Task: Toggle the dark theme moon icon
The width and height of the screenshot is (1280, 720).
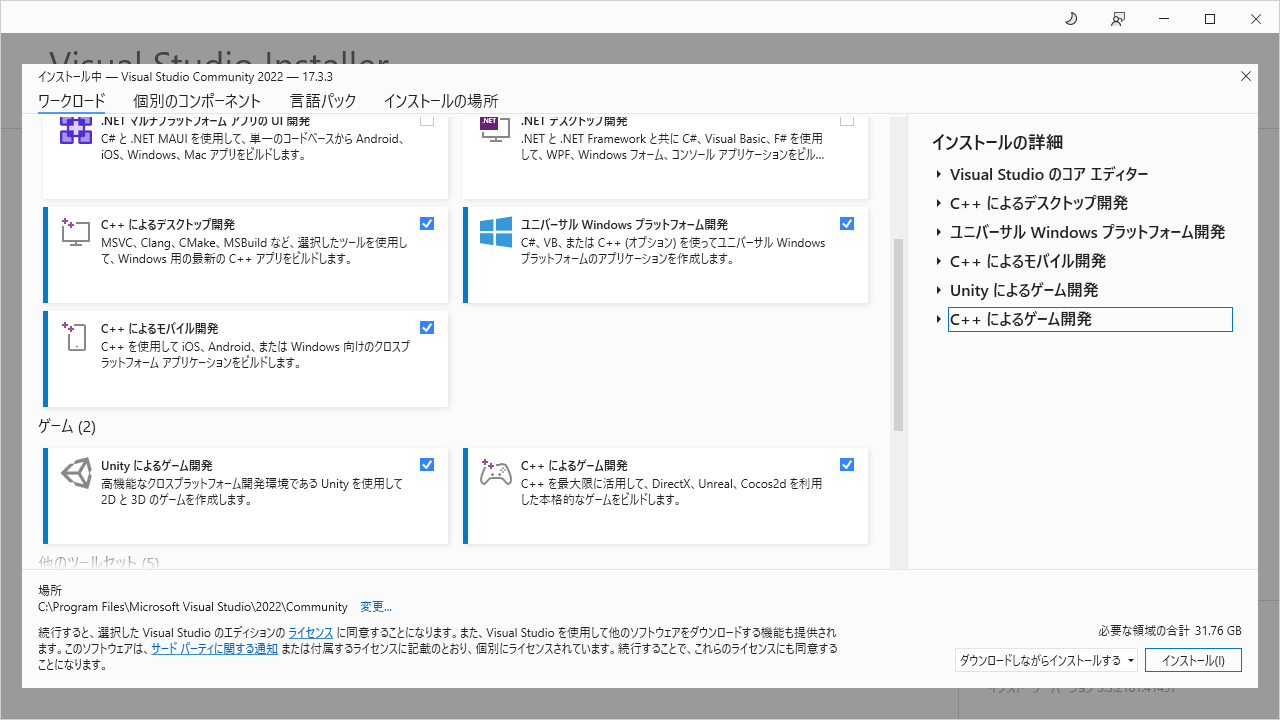Action: (1071, 19)
